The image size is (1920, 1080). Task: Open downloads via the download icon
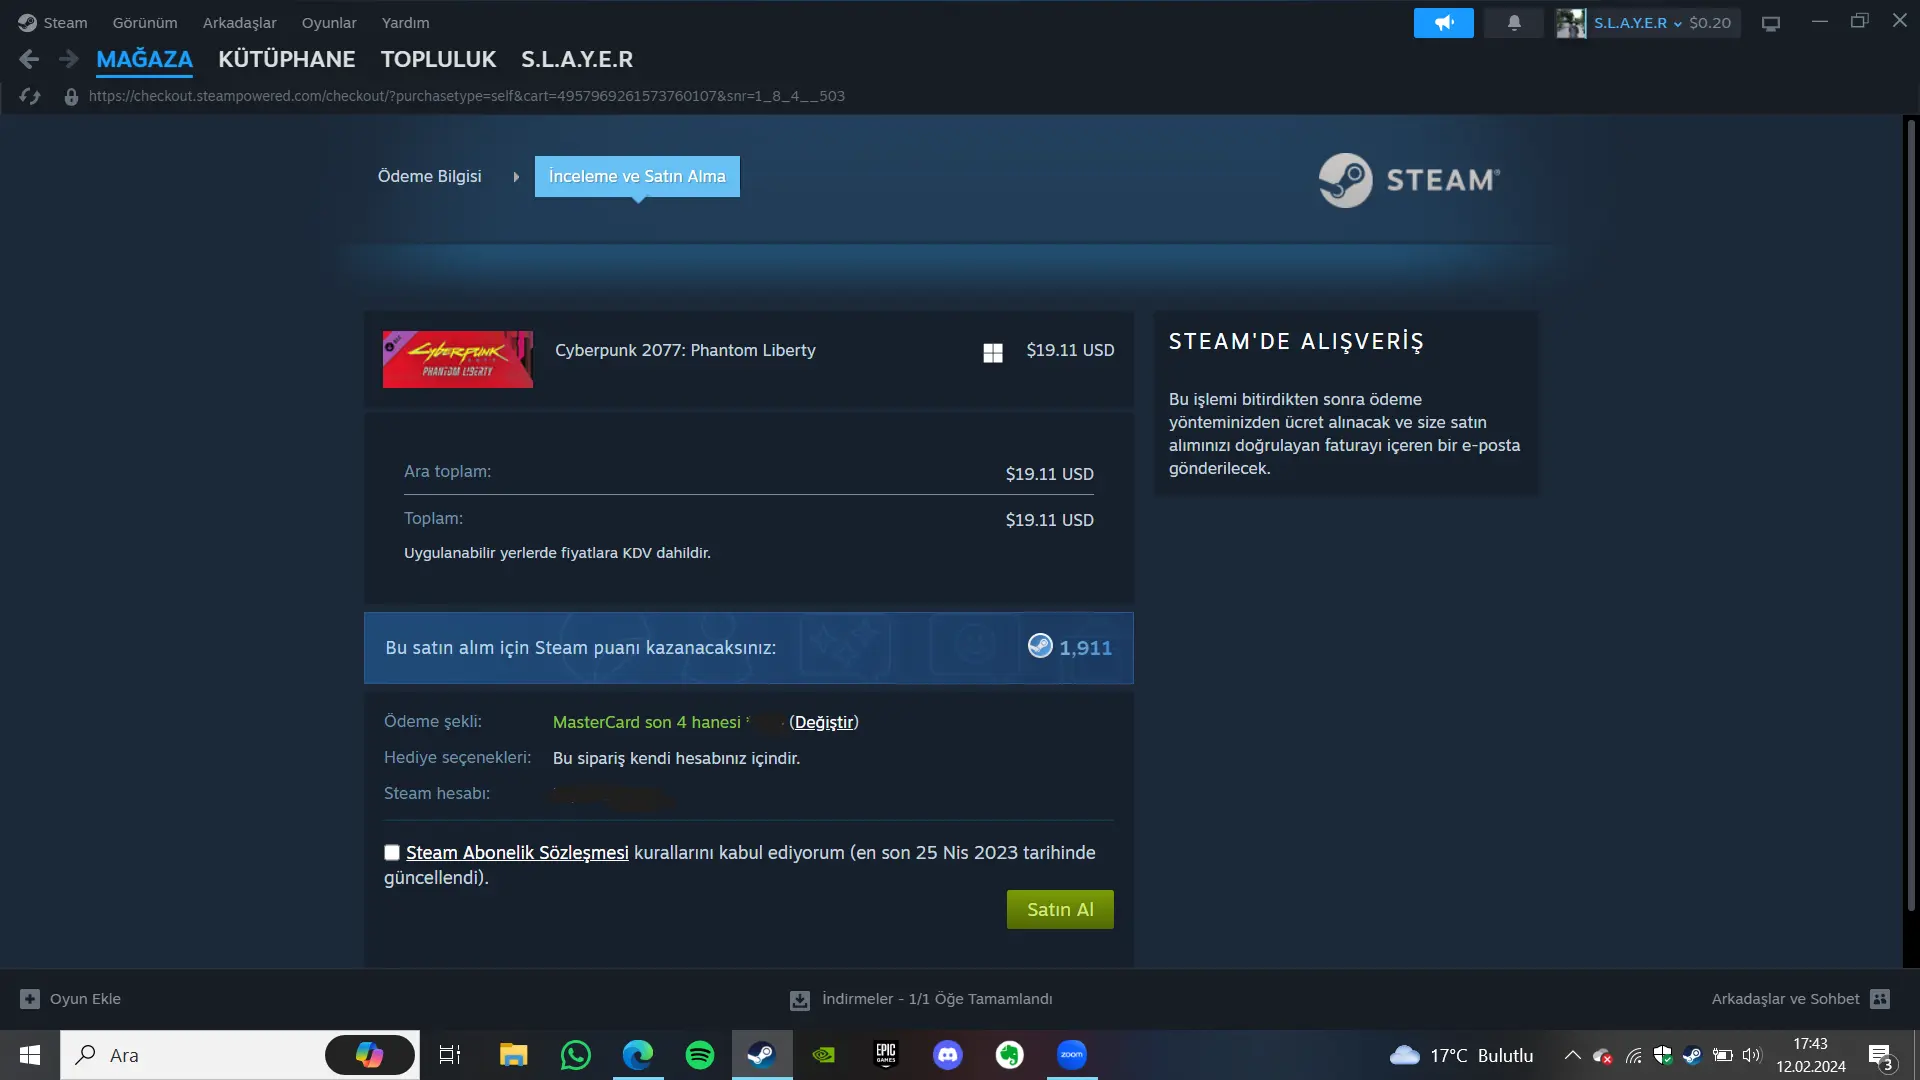point(800,999)
